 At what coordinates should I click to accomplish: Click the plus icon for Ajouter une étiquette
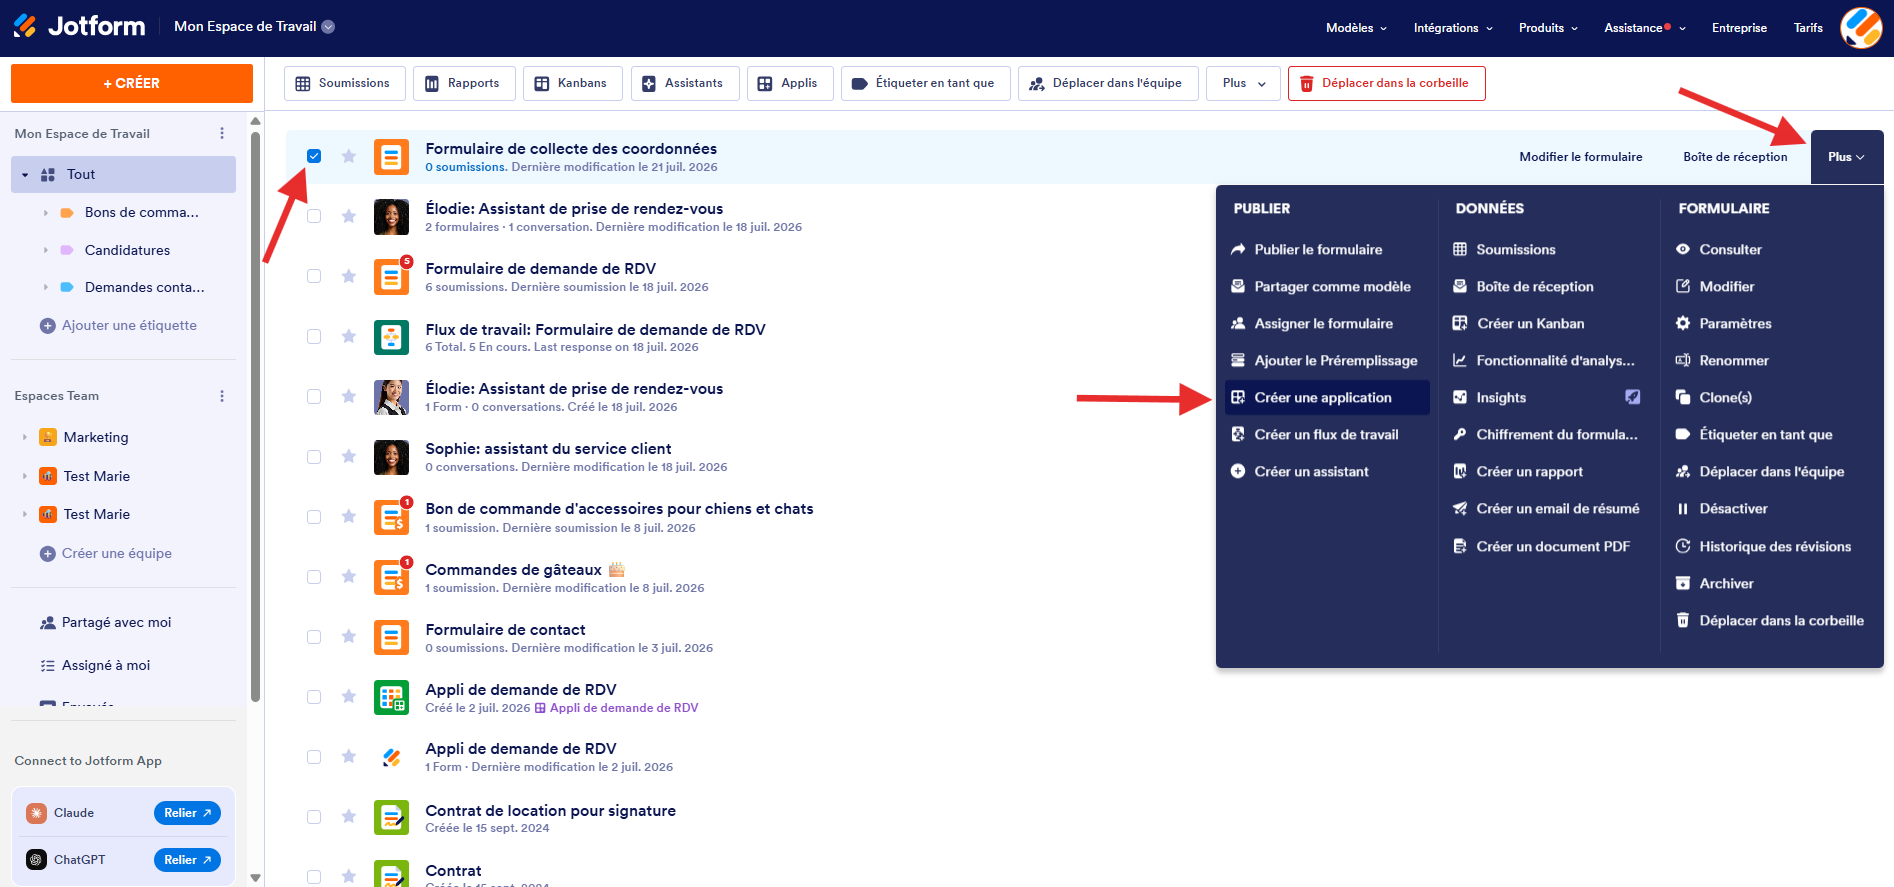click(x=47, y=325)
